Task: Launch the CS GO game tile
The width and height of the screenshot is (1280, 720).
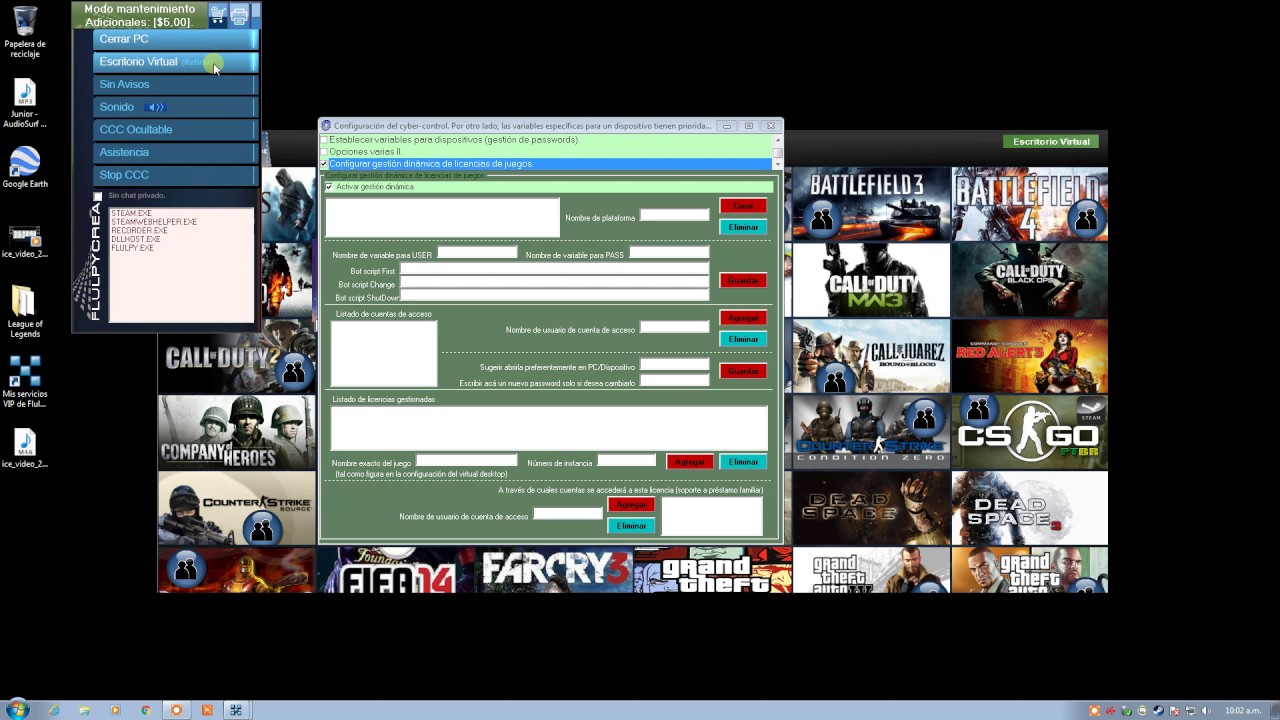Action: click(x=1030, y=432)
